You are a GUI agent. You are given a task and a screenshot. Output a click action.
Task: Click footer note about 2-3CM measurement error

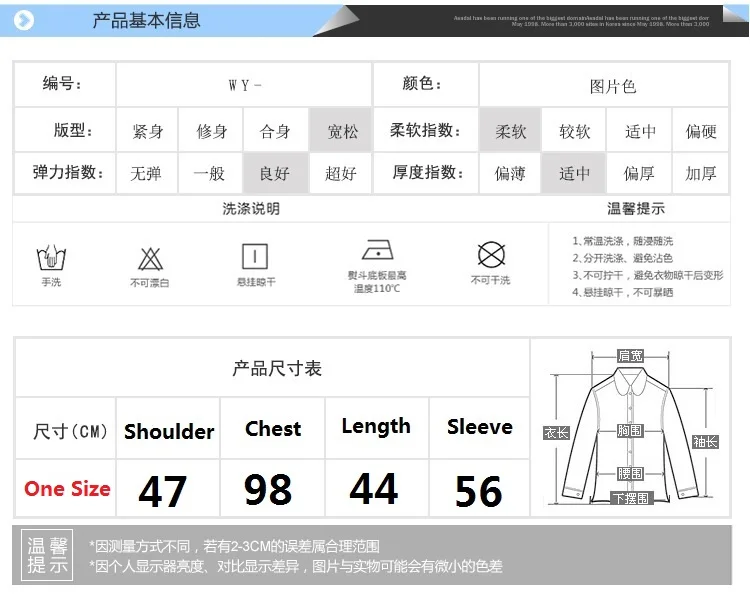pyautogui.click(x=234, y=546)
